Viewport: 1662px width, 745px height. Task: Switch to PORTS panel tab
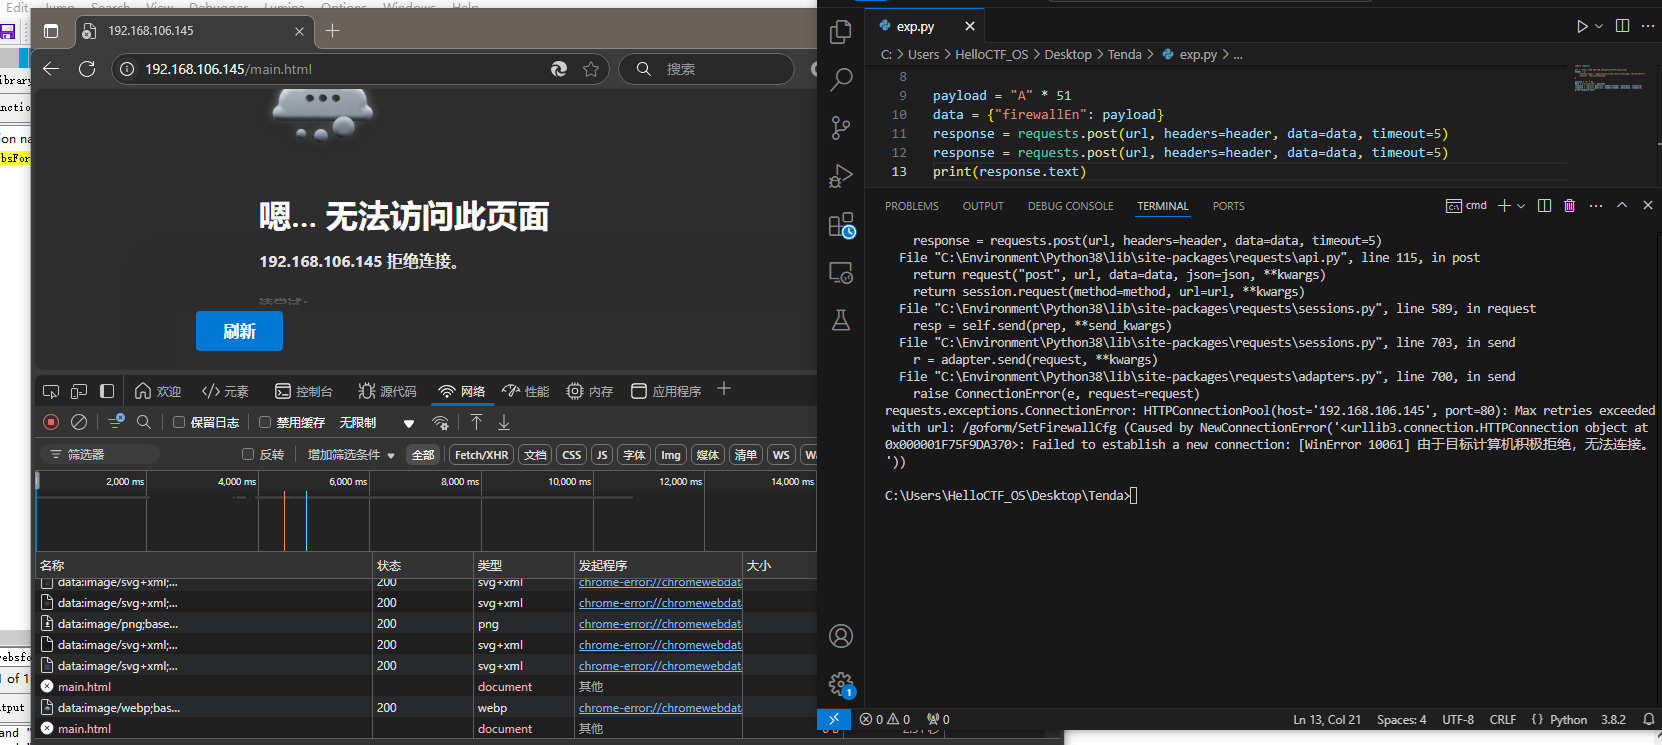tap(1228, 206)
